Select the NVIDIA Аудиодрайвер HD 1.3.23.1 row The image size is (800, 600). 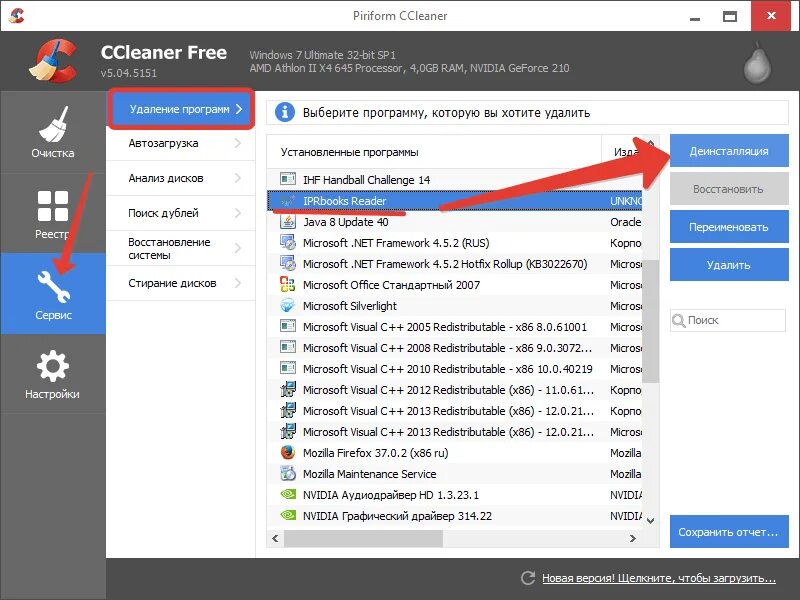pos(454,494)
